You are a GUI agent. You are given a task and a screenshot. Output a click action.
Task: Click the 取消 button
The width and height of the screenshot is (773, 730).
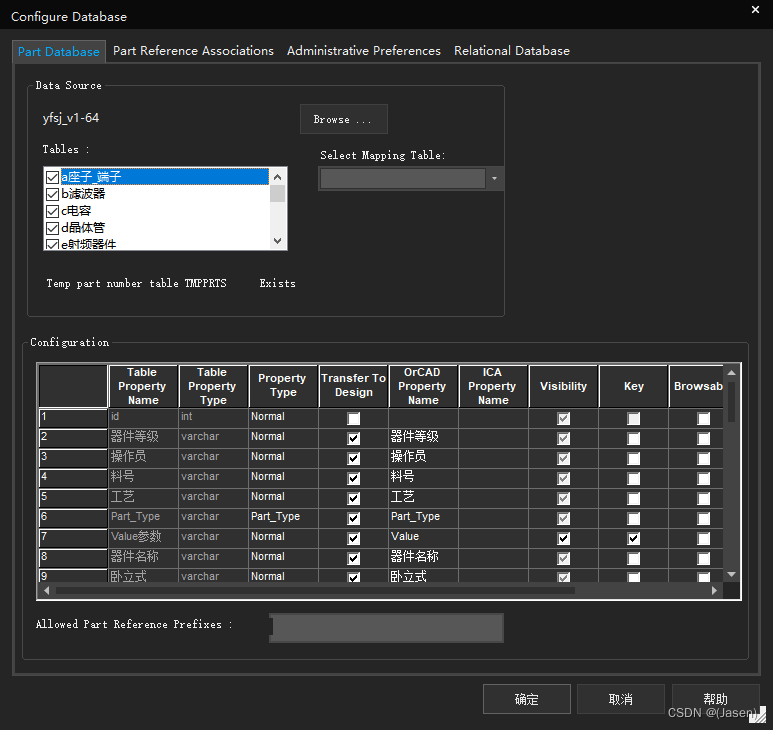click(620, 699)
